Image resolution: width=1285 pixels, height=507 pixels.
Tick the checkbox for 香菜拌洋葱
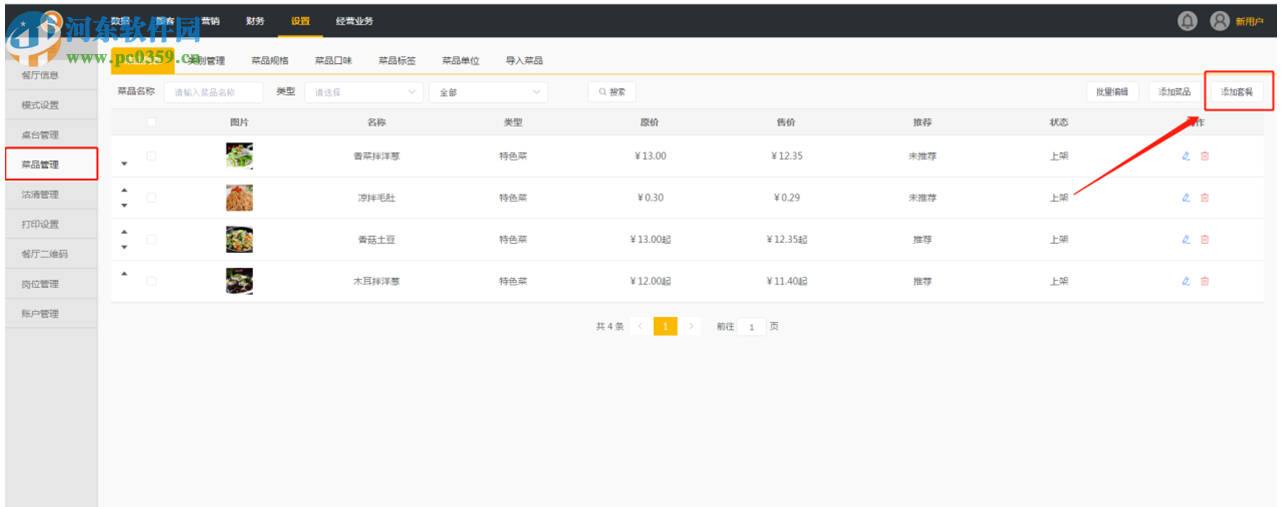pos(151,156)
